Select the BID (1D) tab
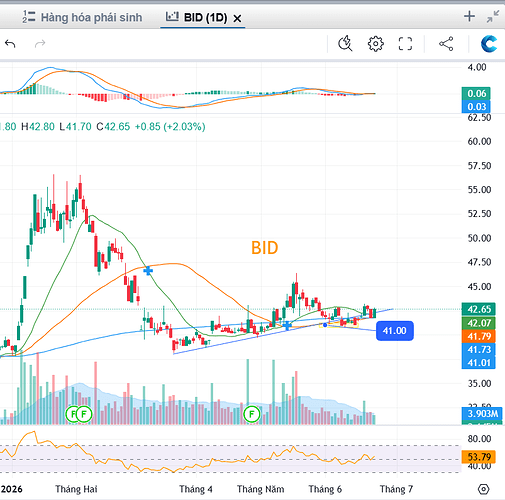This screenshot has width=505, height=500. pos(197,17)
